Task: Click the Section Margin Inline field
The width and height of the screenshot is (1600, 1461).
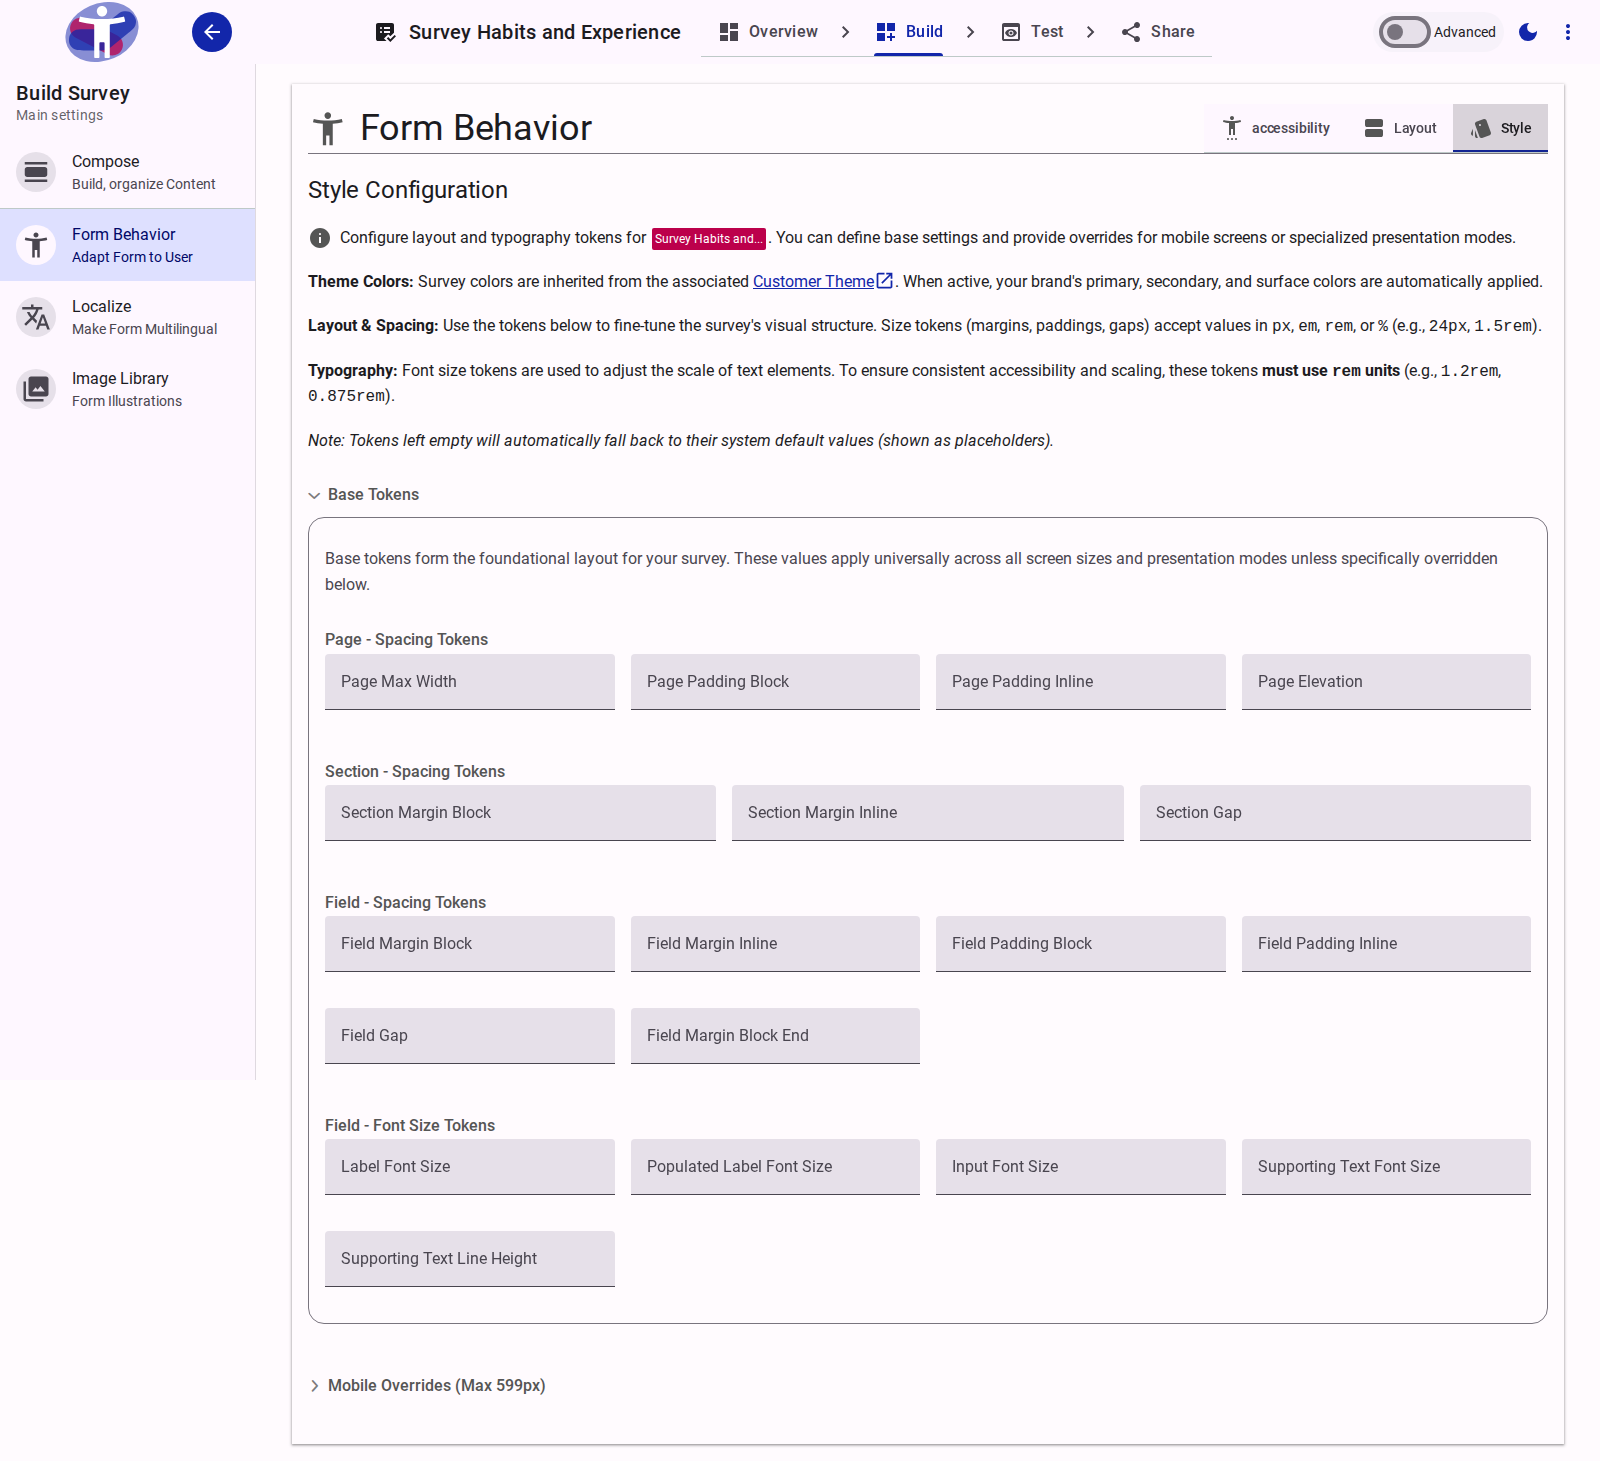Action: [928, 813]
